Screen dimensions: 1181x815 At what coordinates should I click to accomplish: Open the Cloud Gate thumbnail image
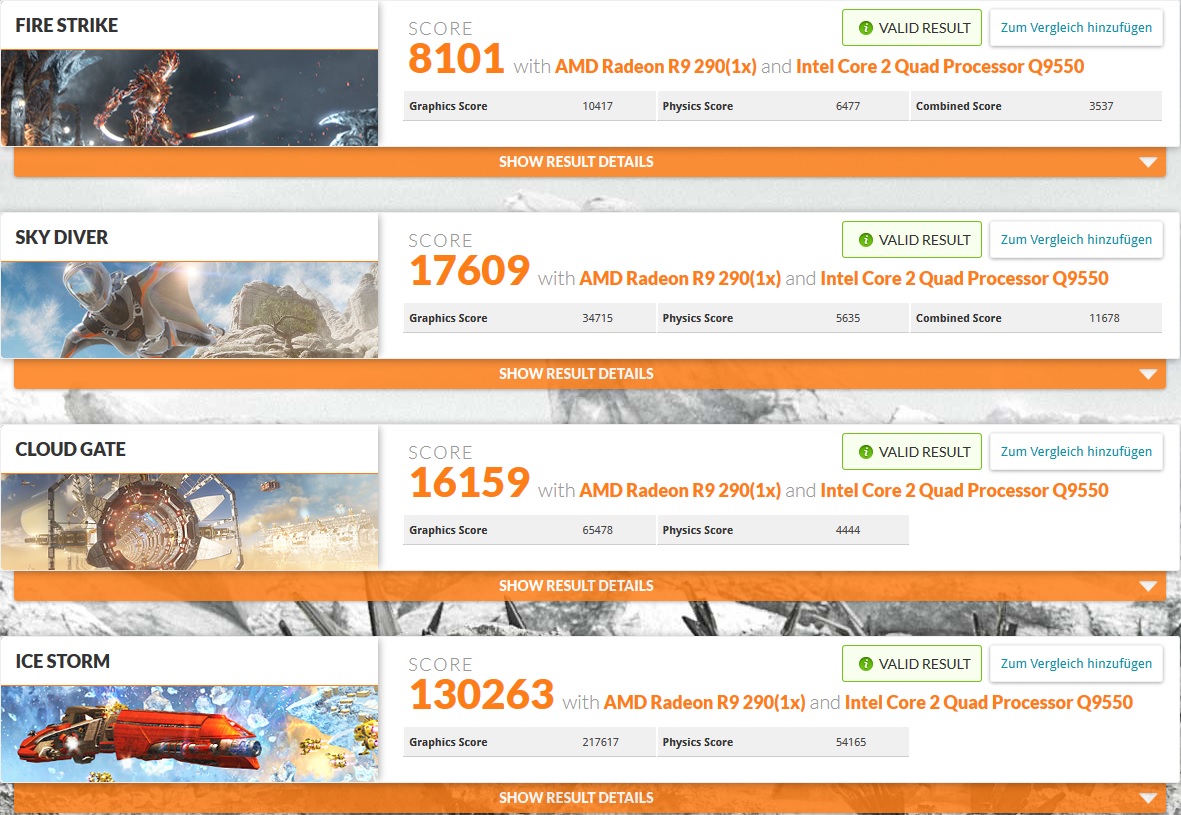click(189, 521)
